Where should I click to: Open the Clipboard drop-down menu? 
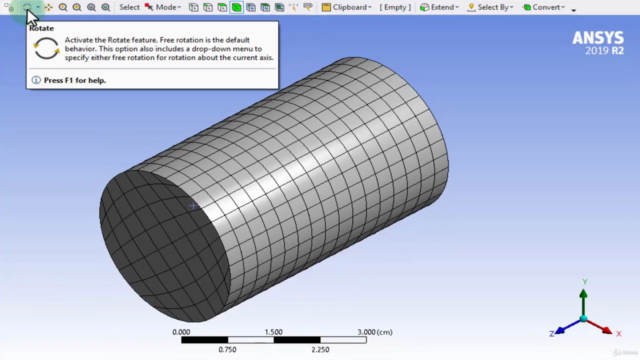347,7
